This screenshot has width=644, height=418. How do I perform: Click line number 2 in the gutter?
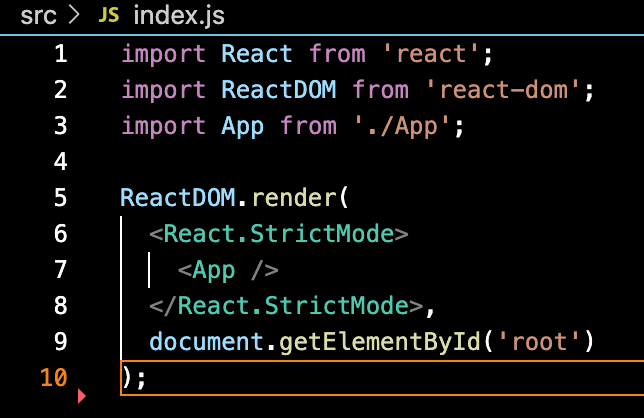click(x=61, y=90)
